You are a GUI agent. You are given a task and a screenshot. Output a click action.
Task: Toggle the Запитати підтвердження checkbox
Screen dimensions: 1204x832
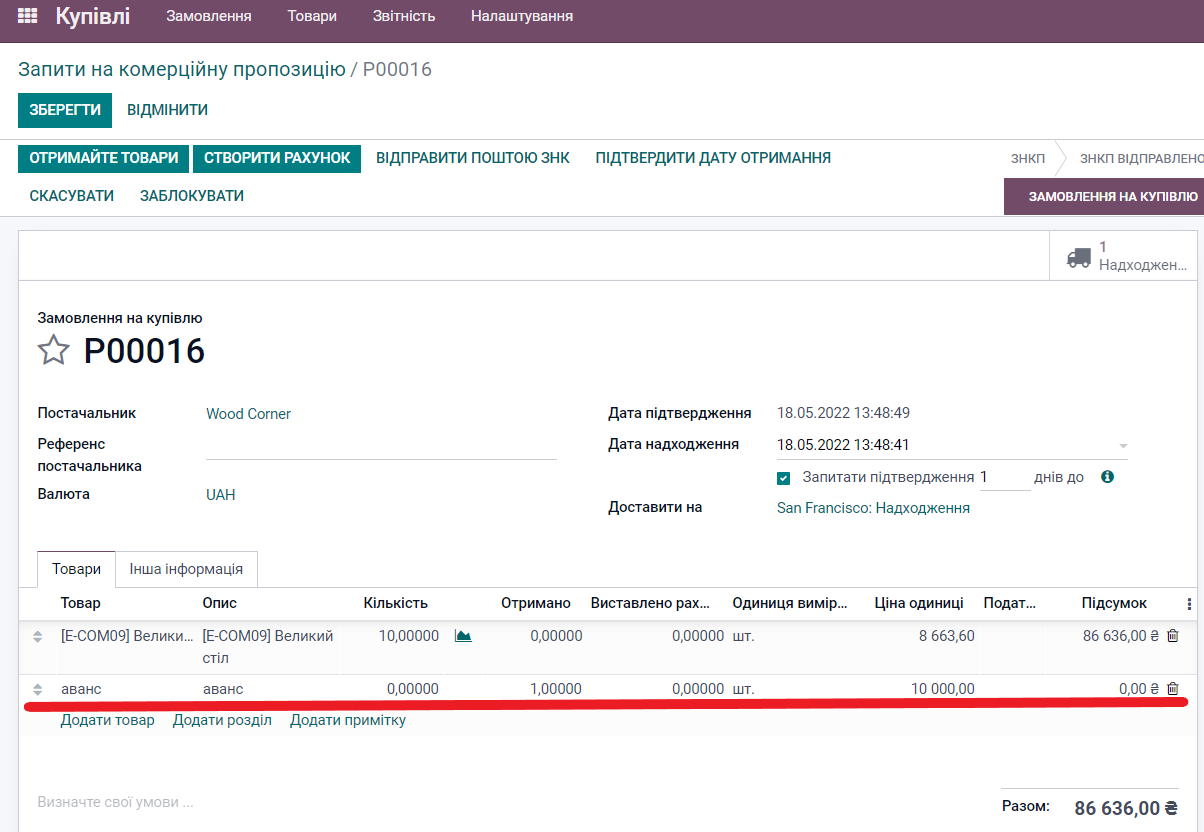coord(783,477)
